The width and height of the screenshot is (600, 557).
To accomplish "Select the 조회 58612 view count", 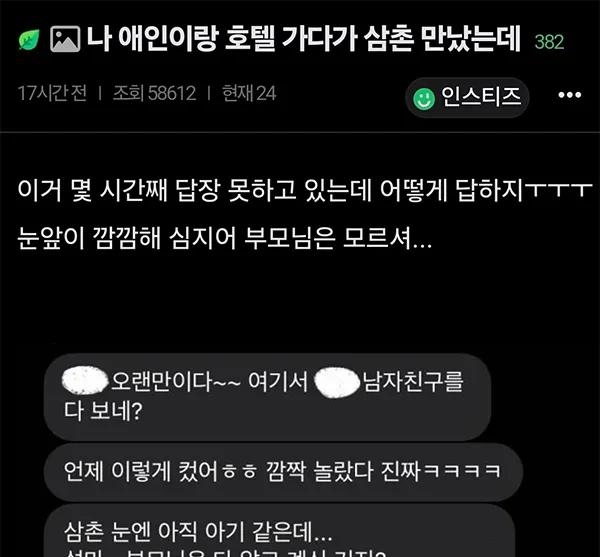I will click(154, 93).
